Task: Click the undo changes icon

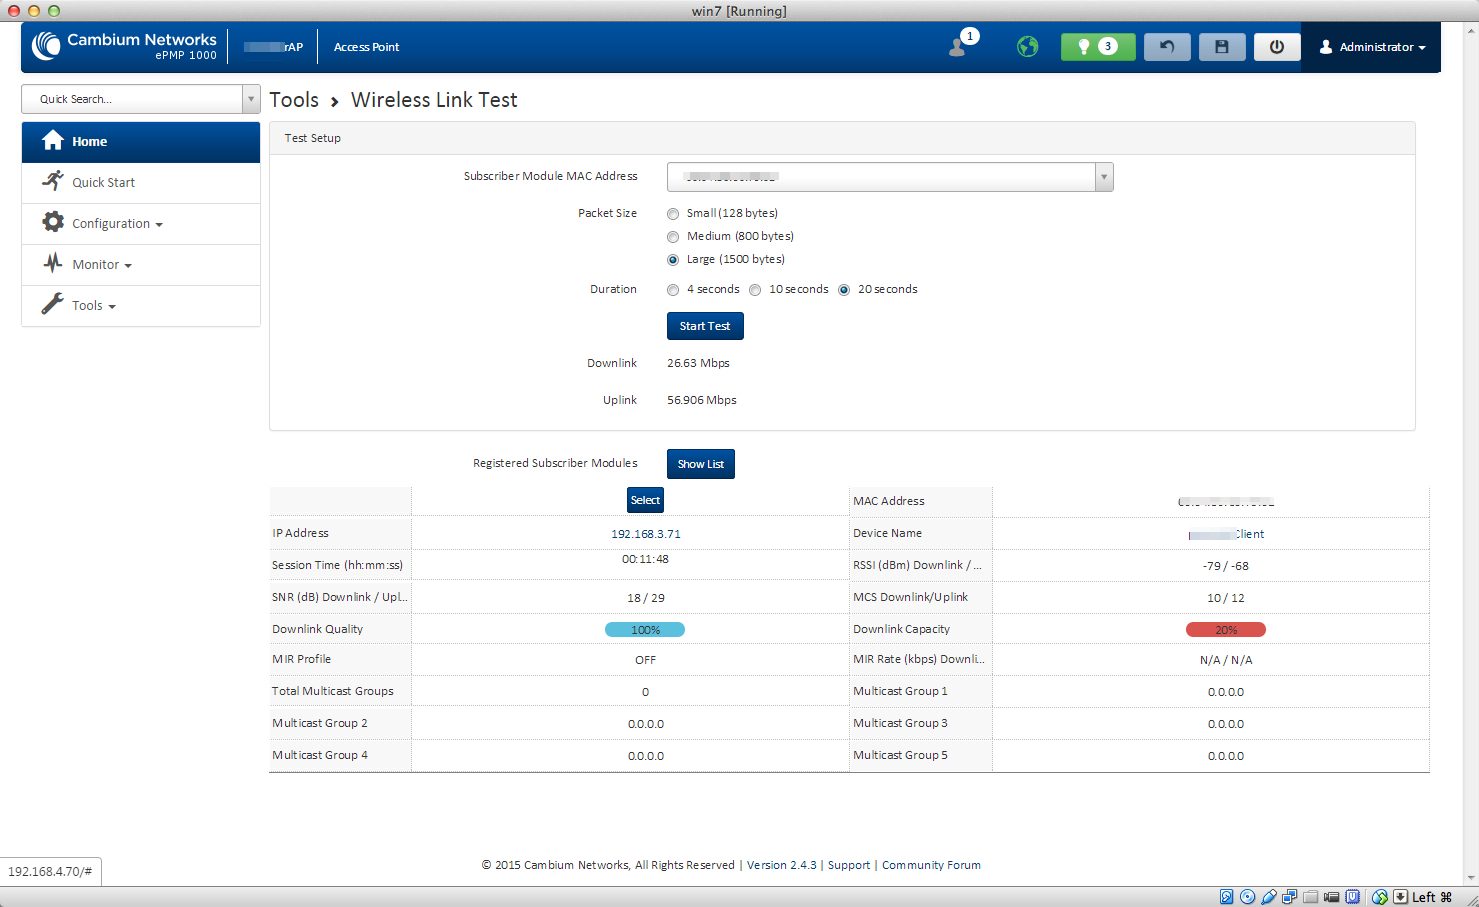Action: [1166, 47]
